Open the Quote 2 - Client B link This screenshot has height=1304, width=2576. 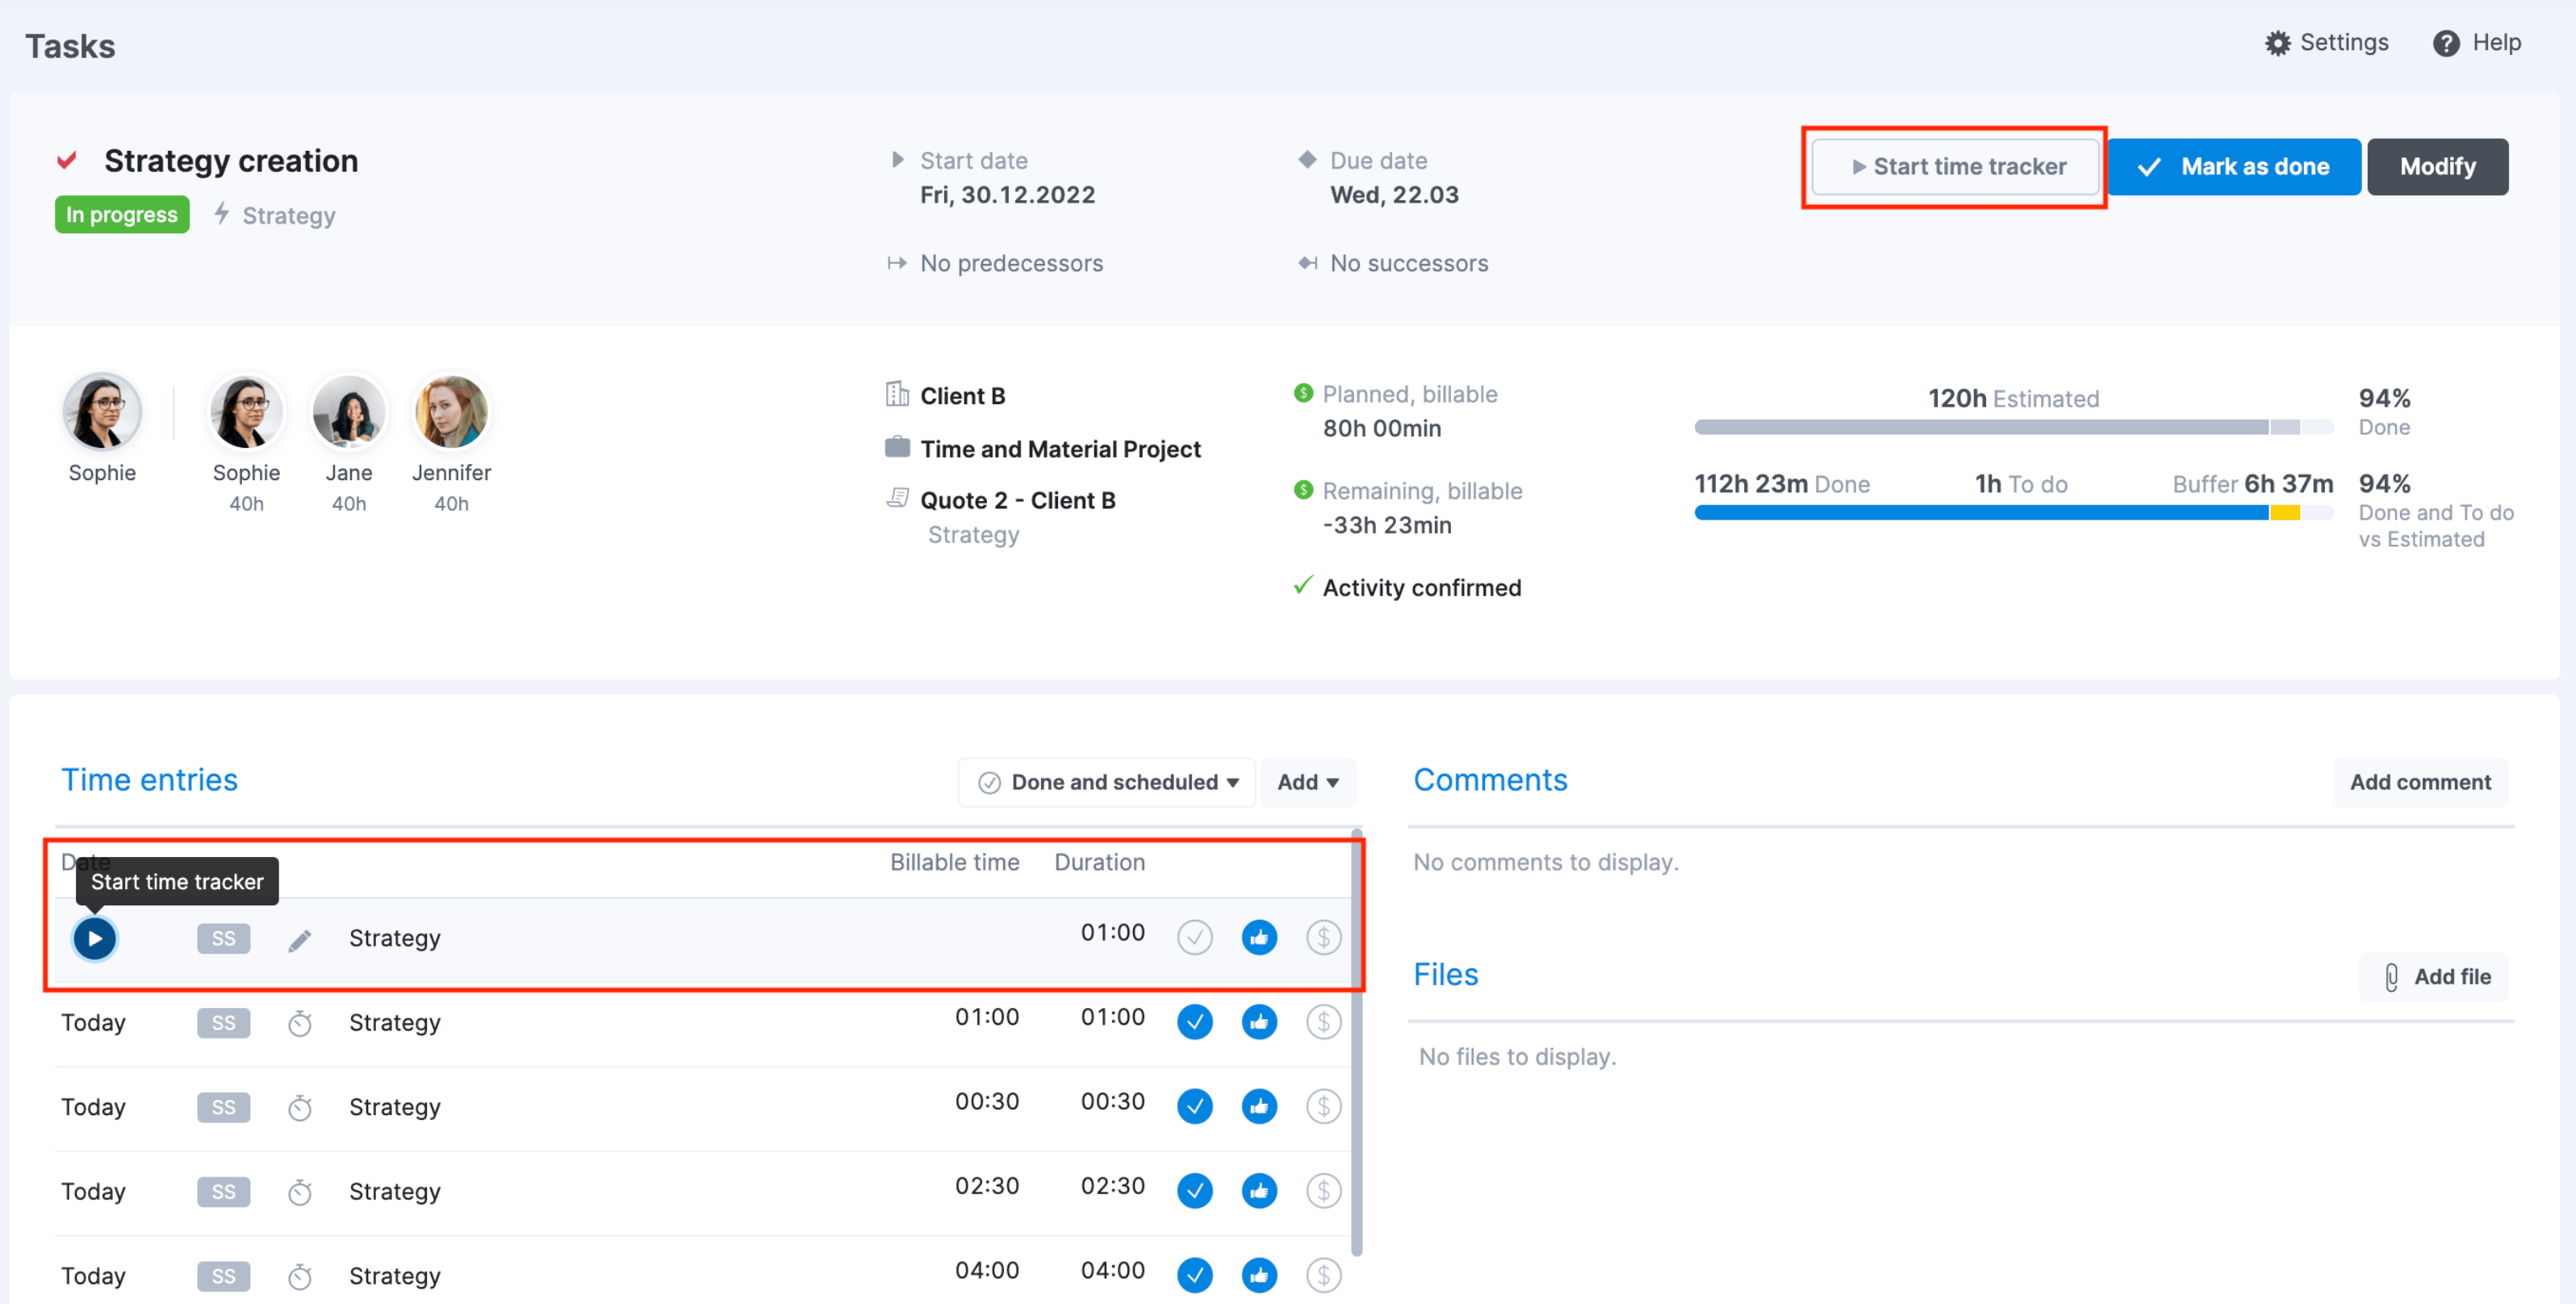coord(1017,500)
